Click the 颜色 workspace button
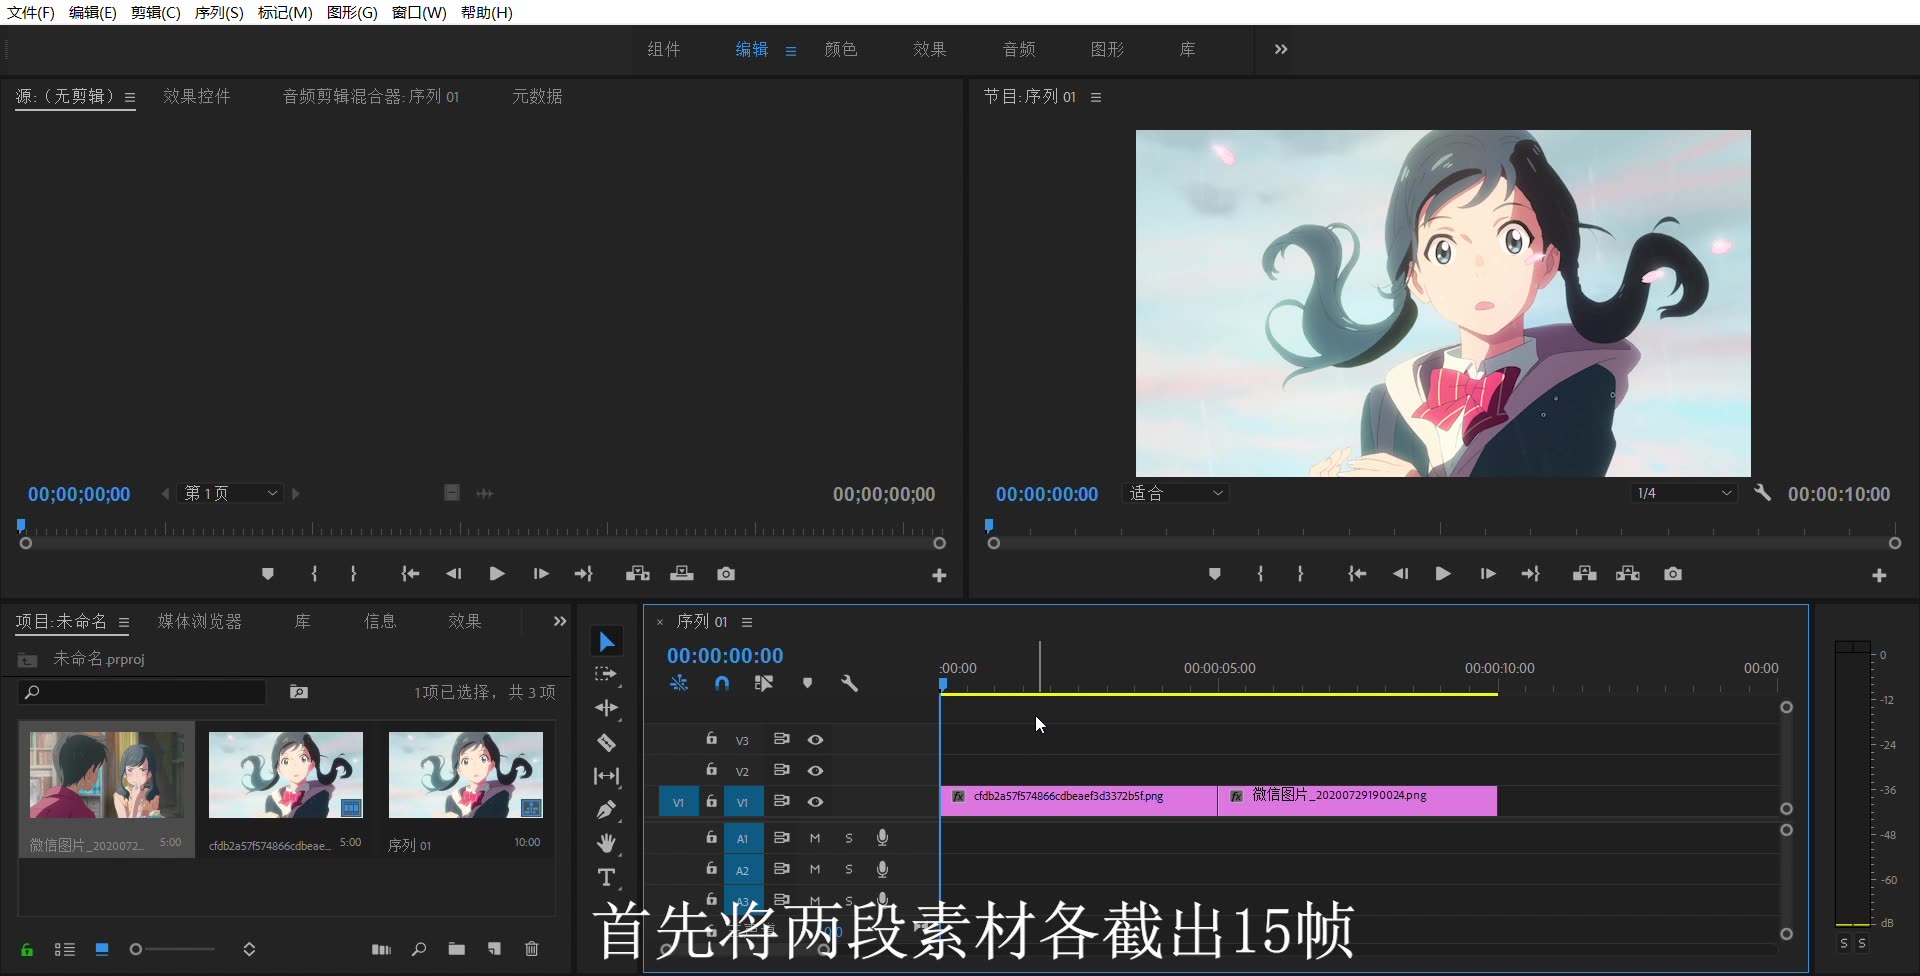Image resolution: width=1920 pixels, height=976 pixels. [841, 49]
